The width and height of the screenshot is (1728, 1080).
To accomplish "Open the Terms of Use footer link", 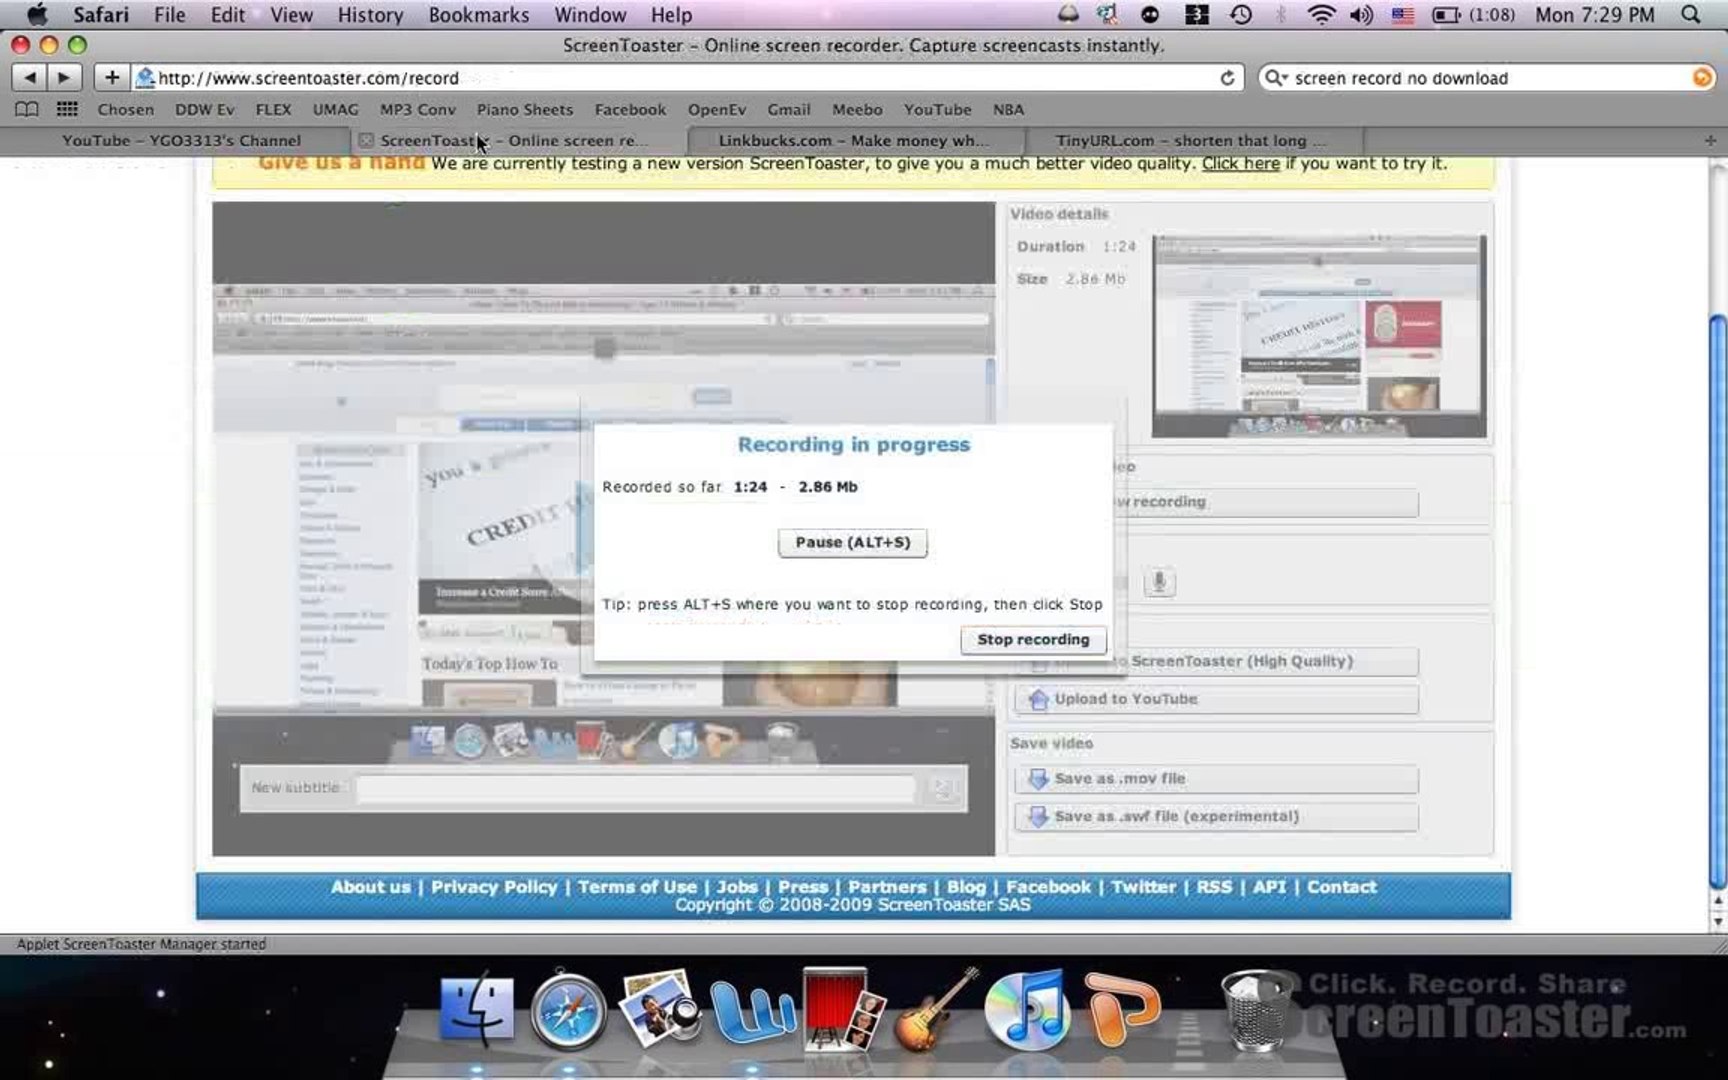I will 637,887.
